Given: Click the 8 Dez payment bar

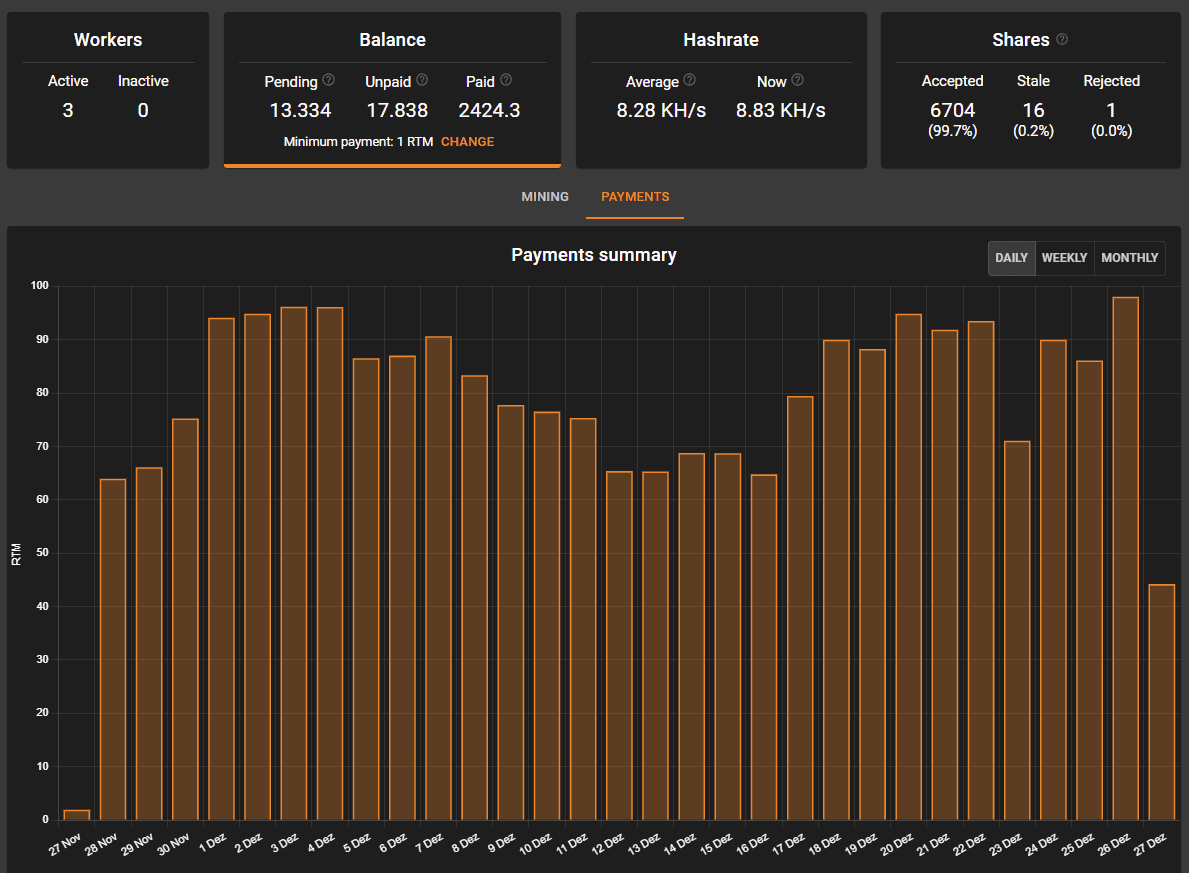Looking at the screenshot, I should coord(475,598).
